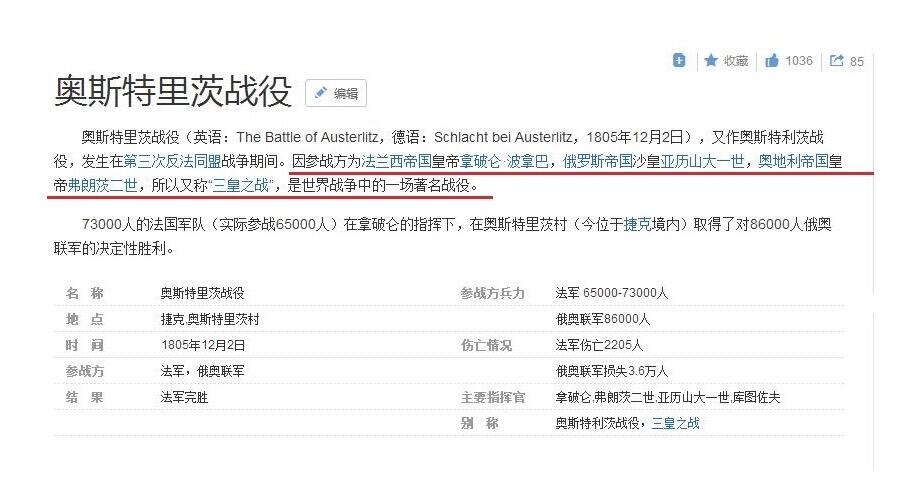900x481 pixels.
Task: Click the share arrow icon
Action: tap(836, 61)
